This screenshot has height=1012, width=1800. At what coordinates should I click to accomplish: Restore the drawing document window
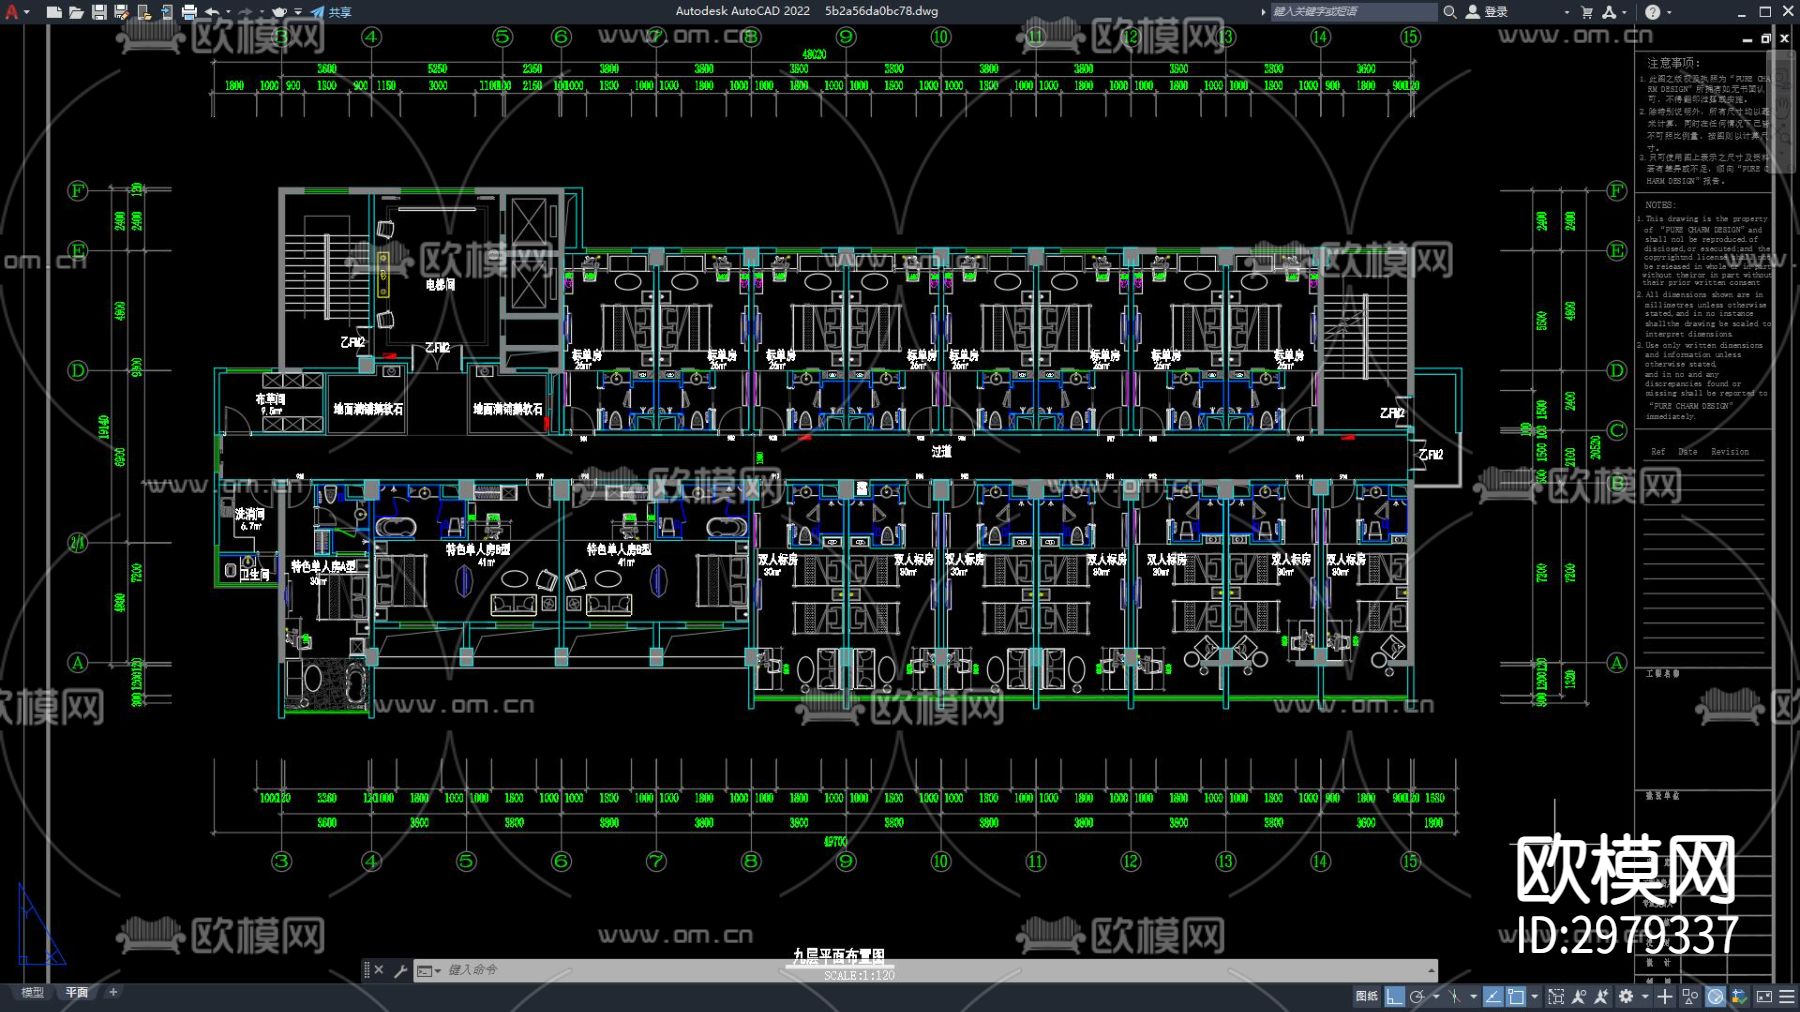1766,38
